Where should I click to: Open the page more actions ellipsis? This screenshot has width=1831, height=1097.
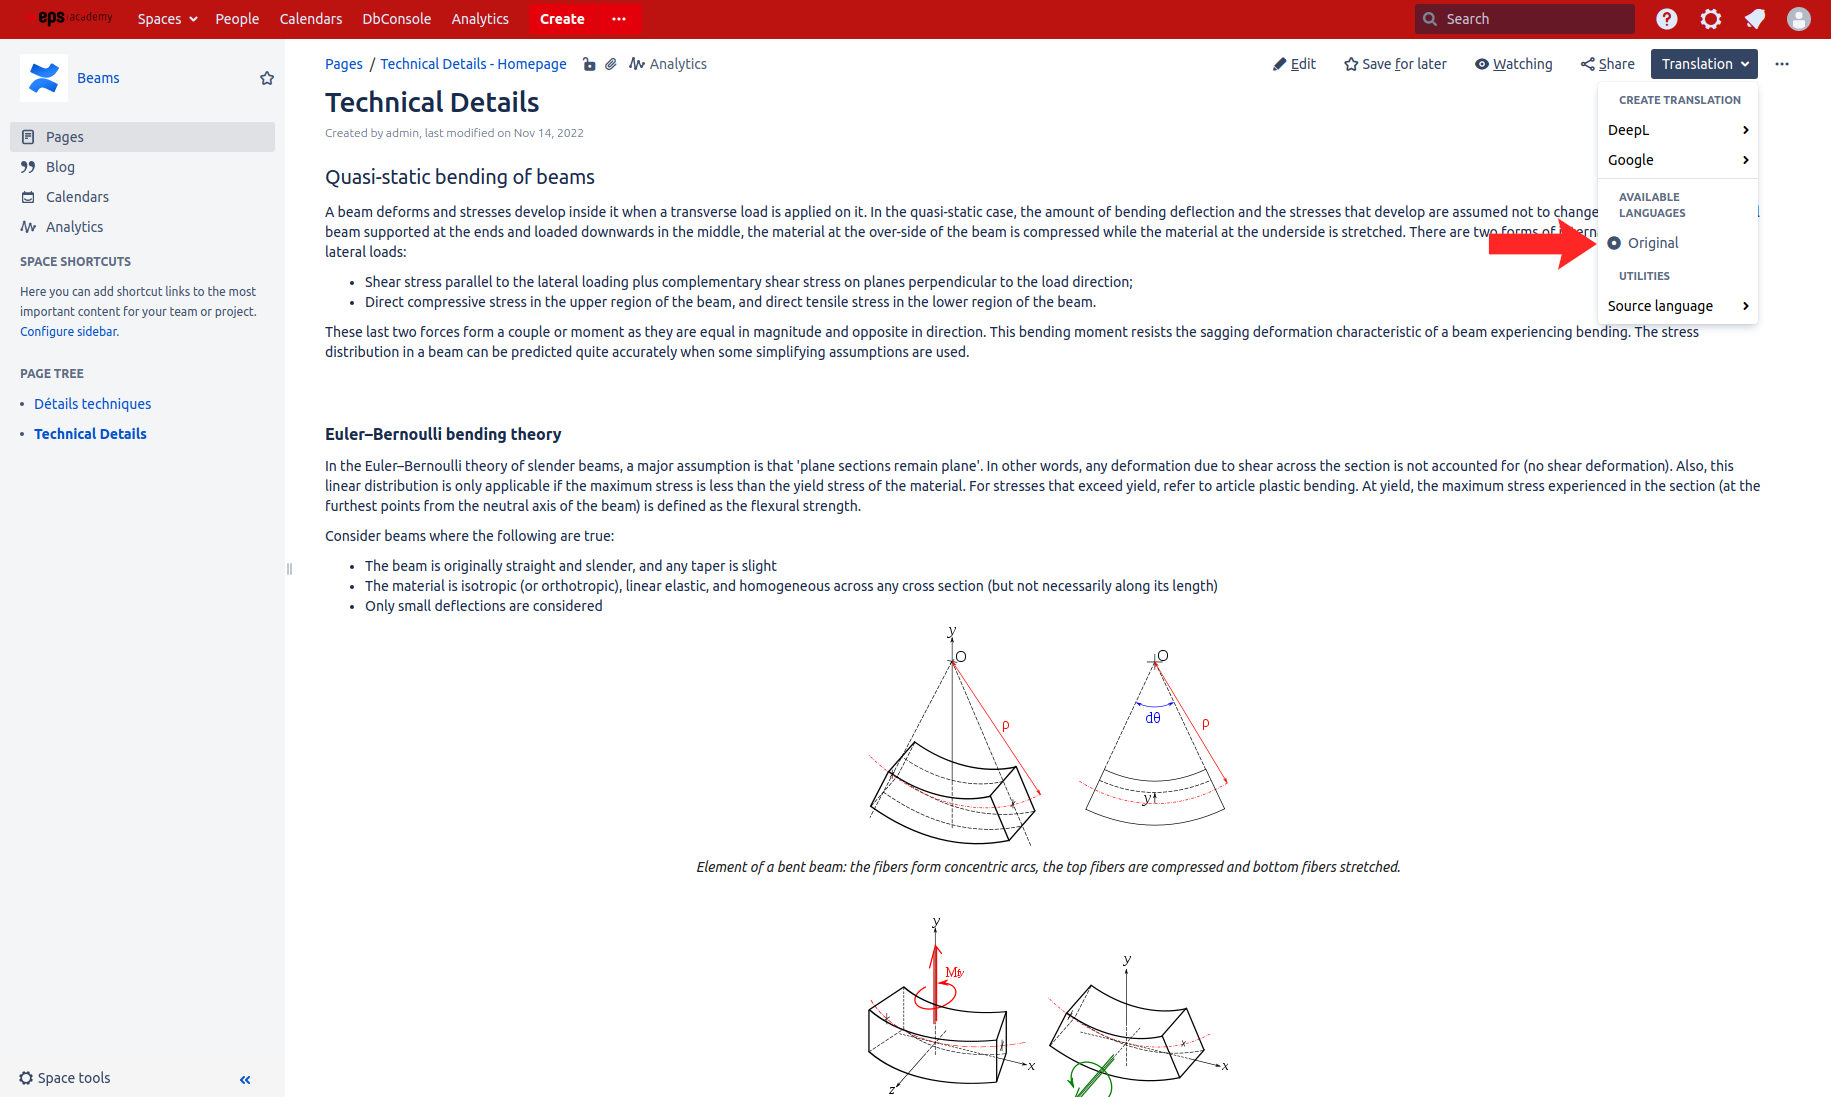(x=1782, y=64)
